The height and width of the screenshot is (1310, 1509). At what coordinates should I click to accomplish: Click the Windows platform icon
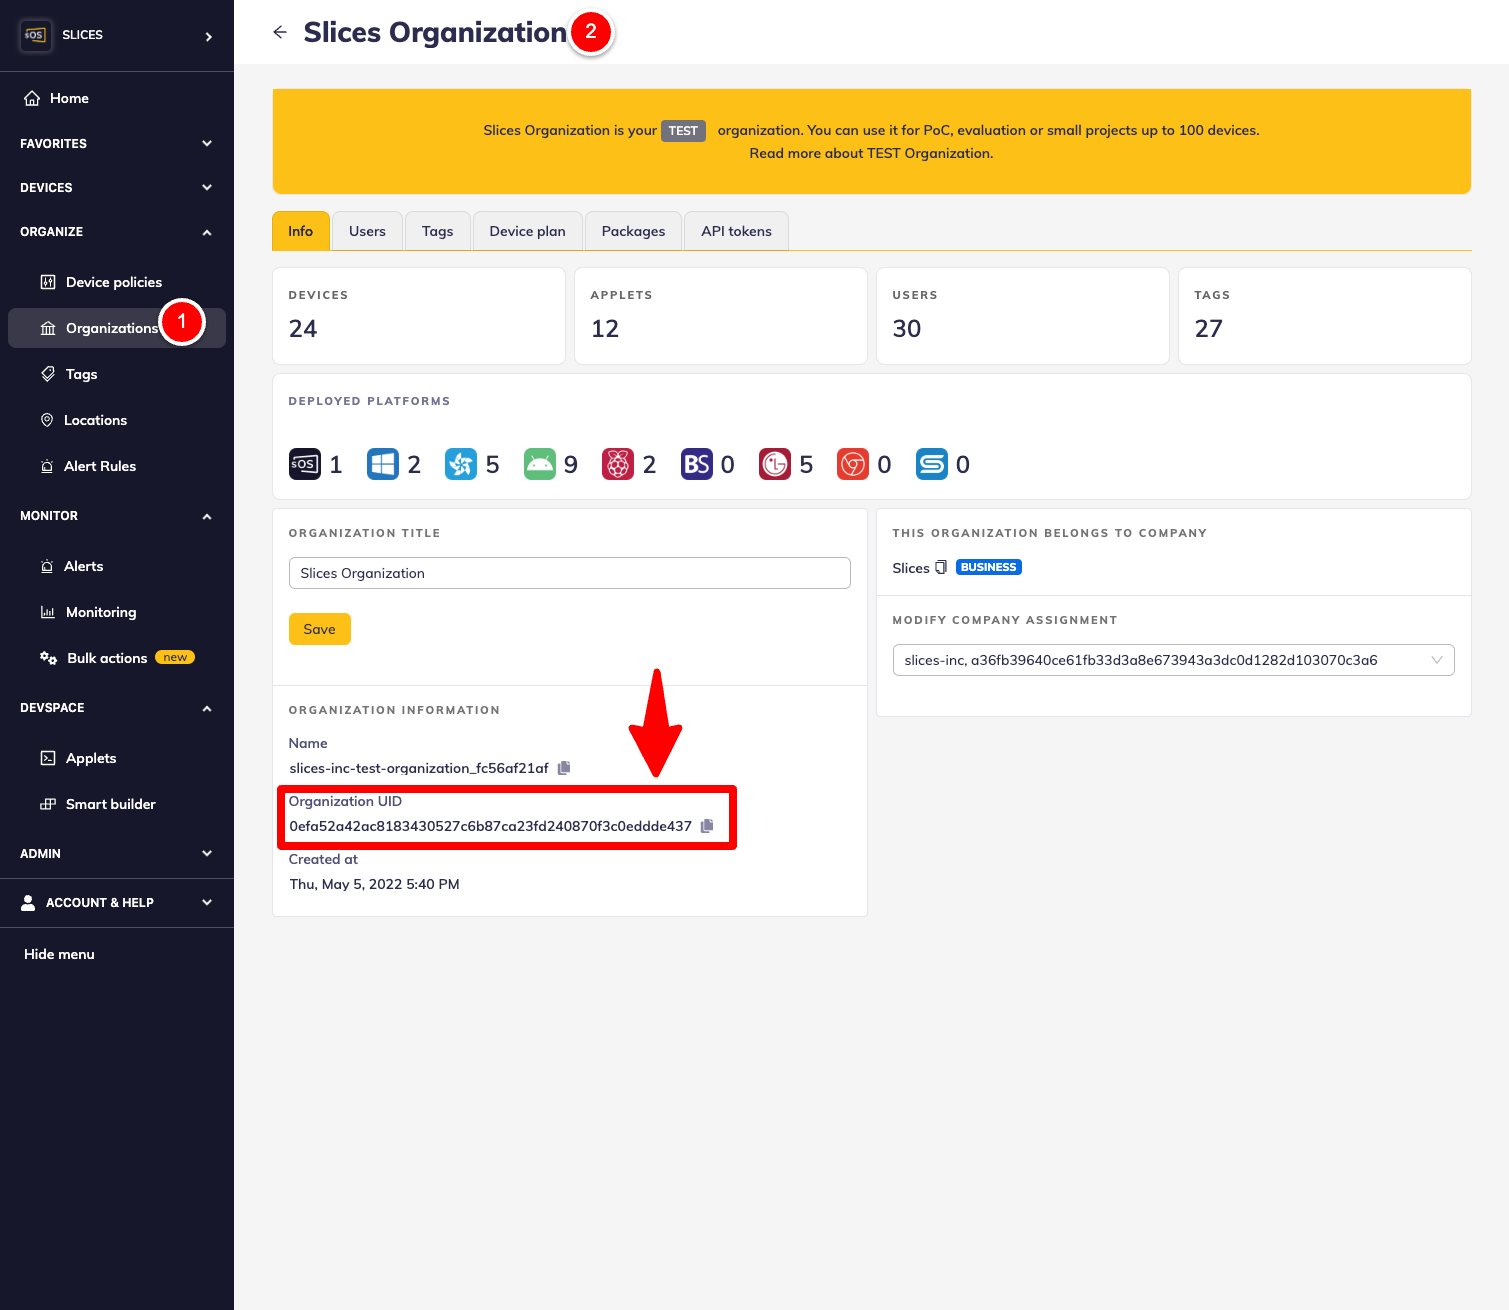[383, 464]
